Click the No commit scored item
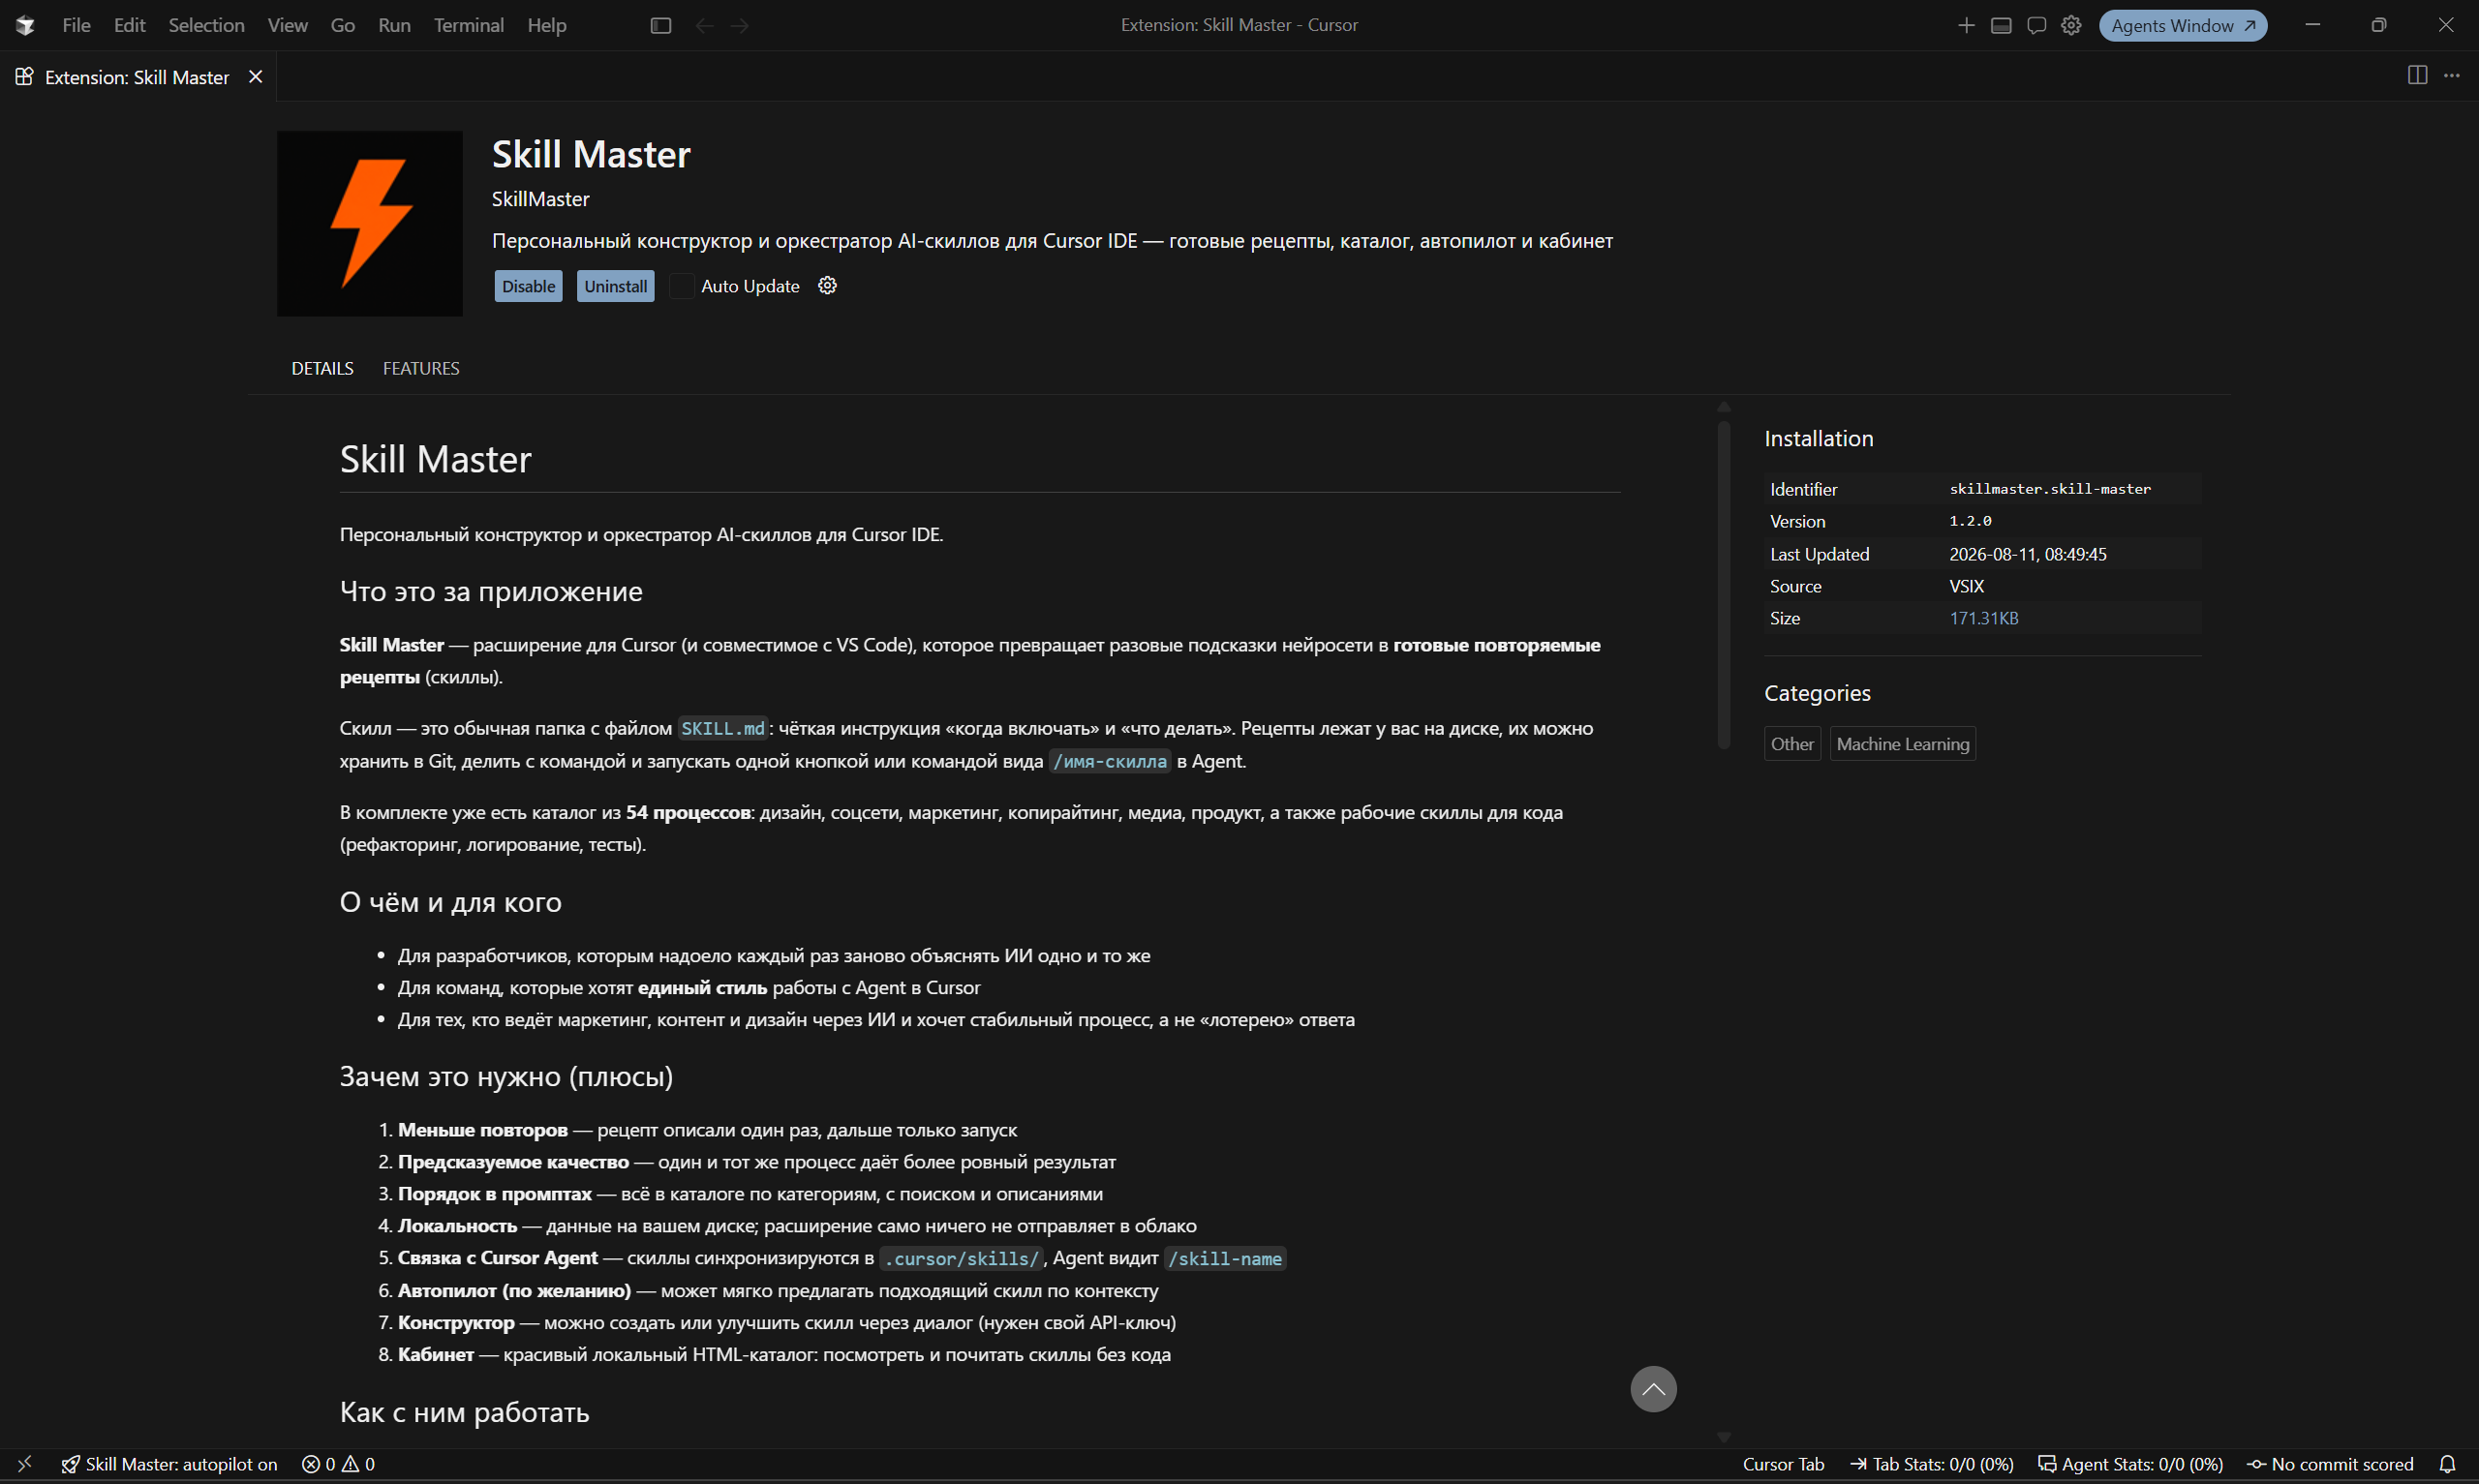2479x1484 pixels. pyautogui.click(x=2330, y=1464)
